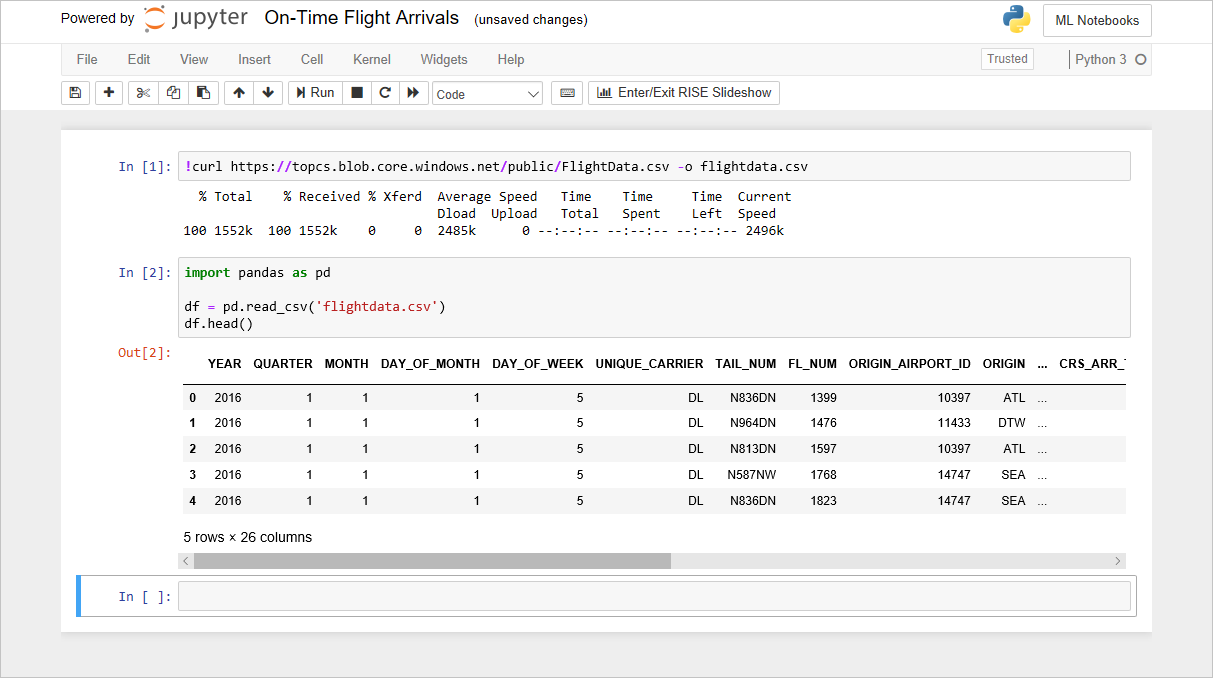Open ML Notebooks
Viewport: 1213px width, 678px height.
click(x=1097, y=19)
